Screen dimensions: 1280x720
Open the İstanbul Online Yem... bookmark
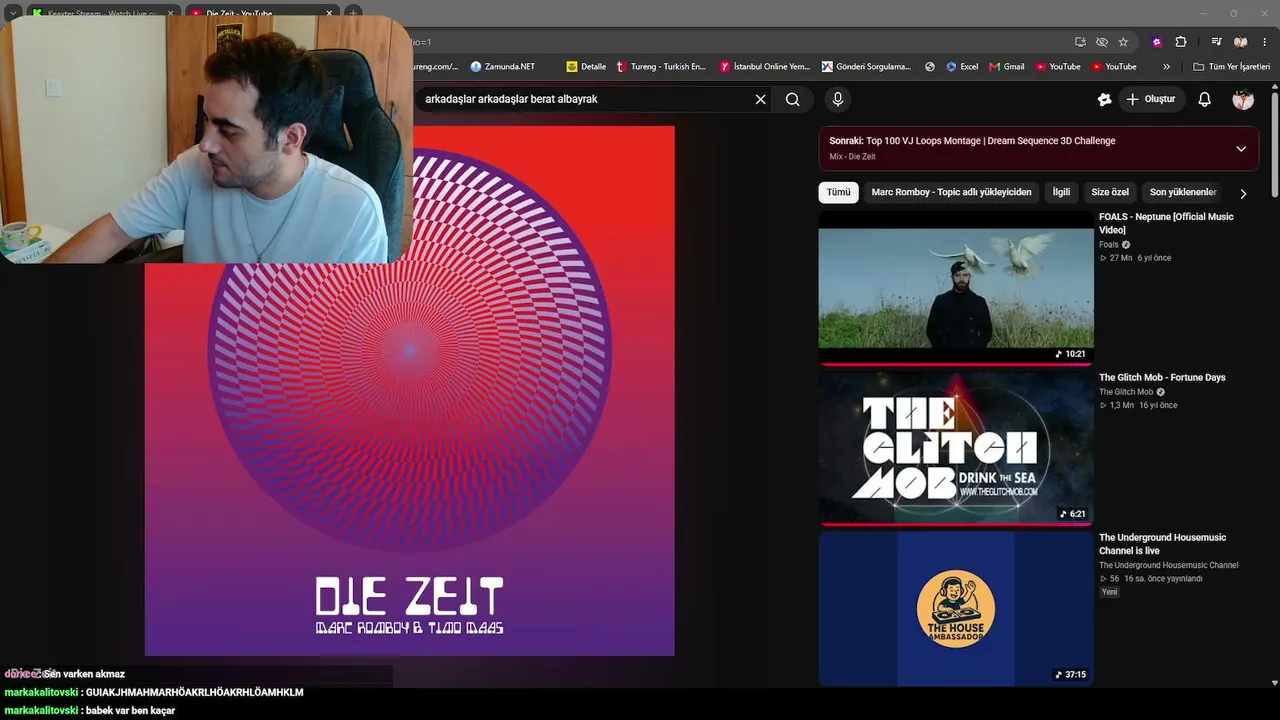click(765, 67)
